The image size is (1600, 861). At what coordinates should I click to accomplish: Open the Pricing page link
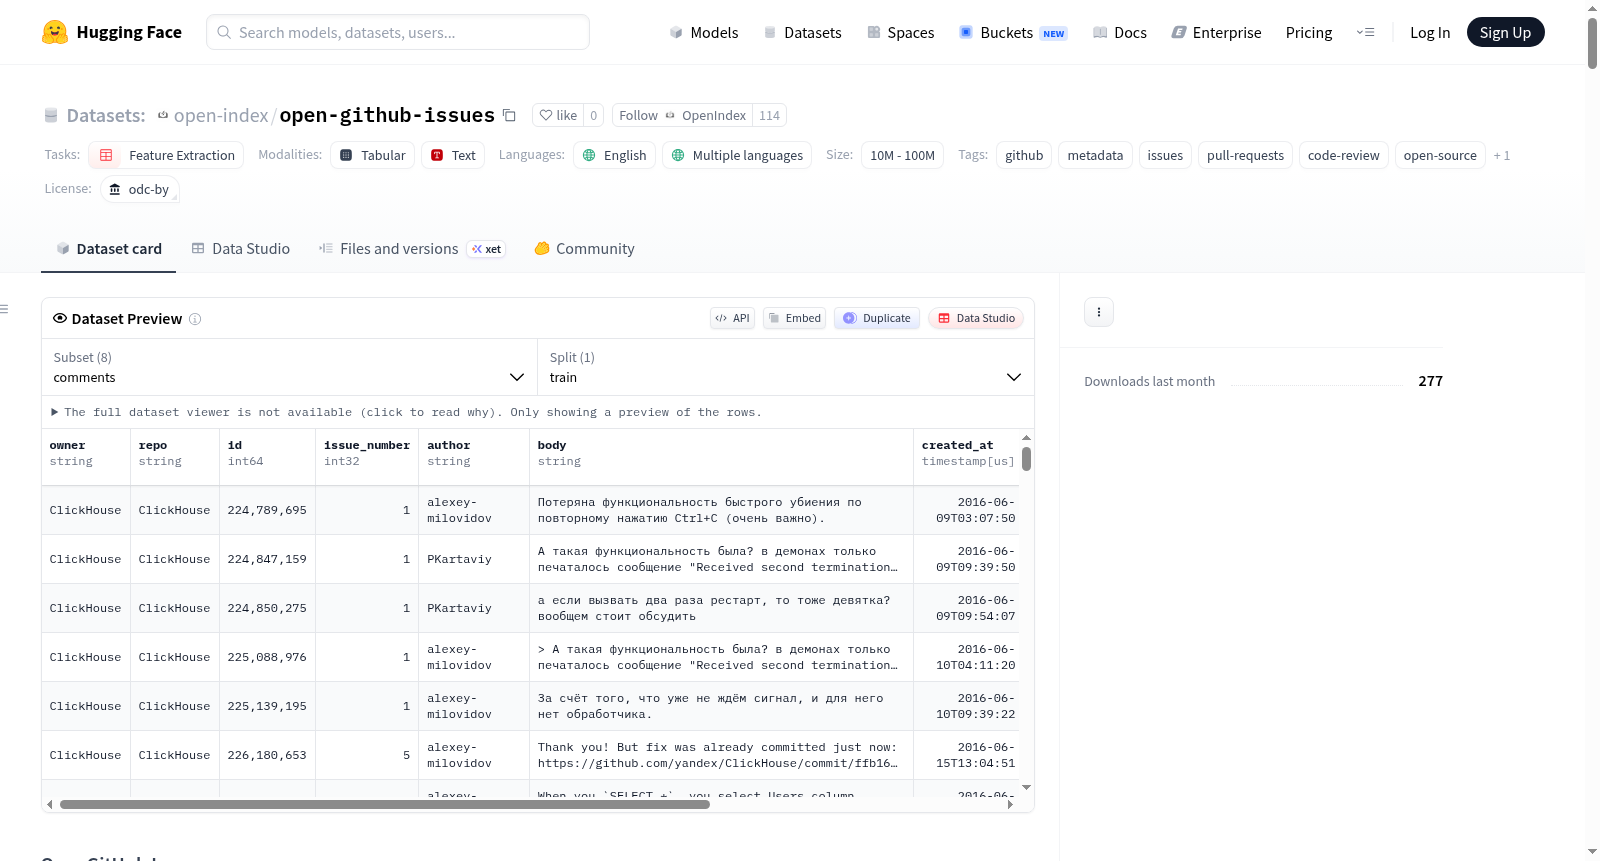[x=1309, y=32]
